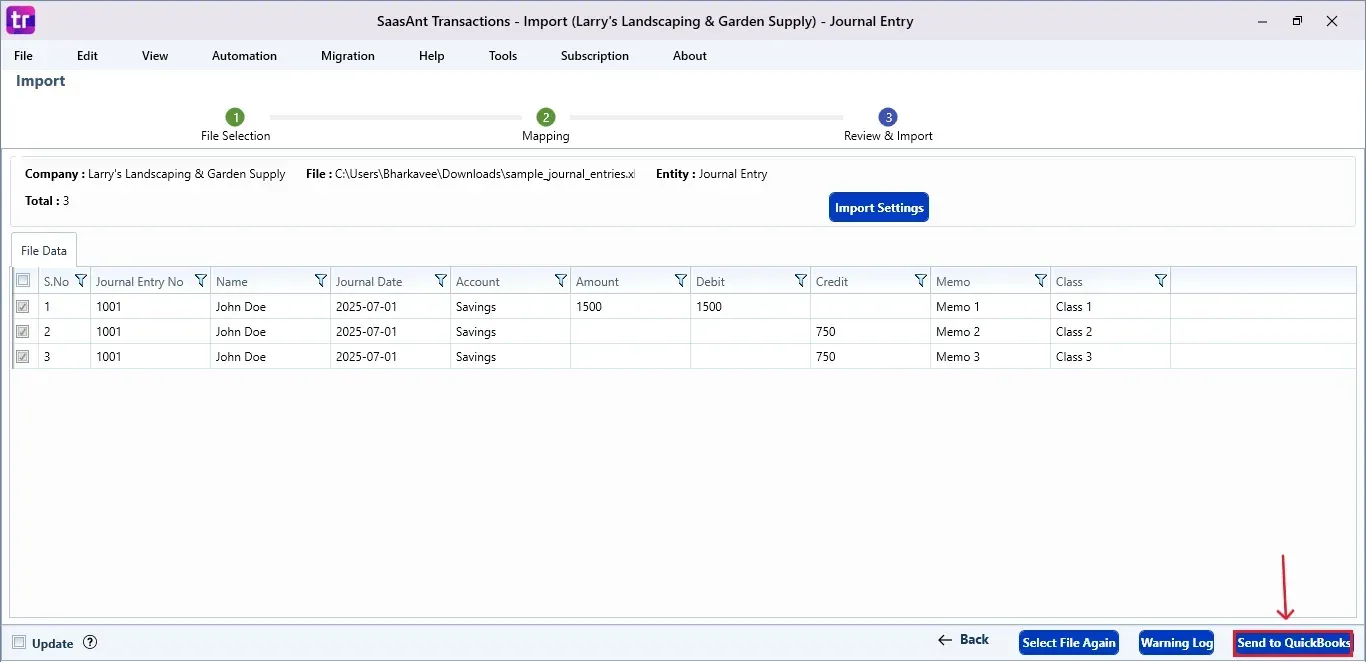
Task: Click Journal Entry No 1001 in row 2
Action: click(150, 331)
